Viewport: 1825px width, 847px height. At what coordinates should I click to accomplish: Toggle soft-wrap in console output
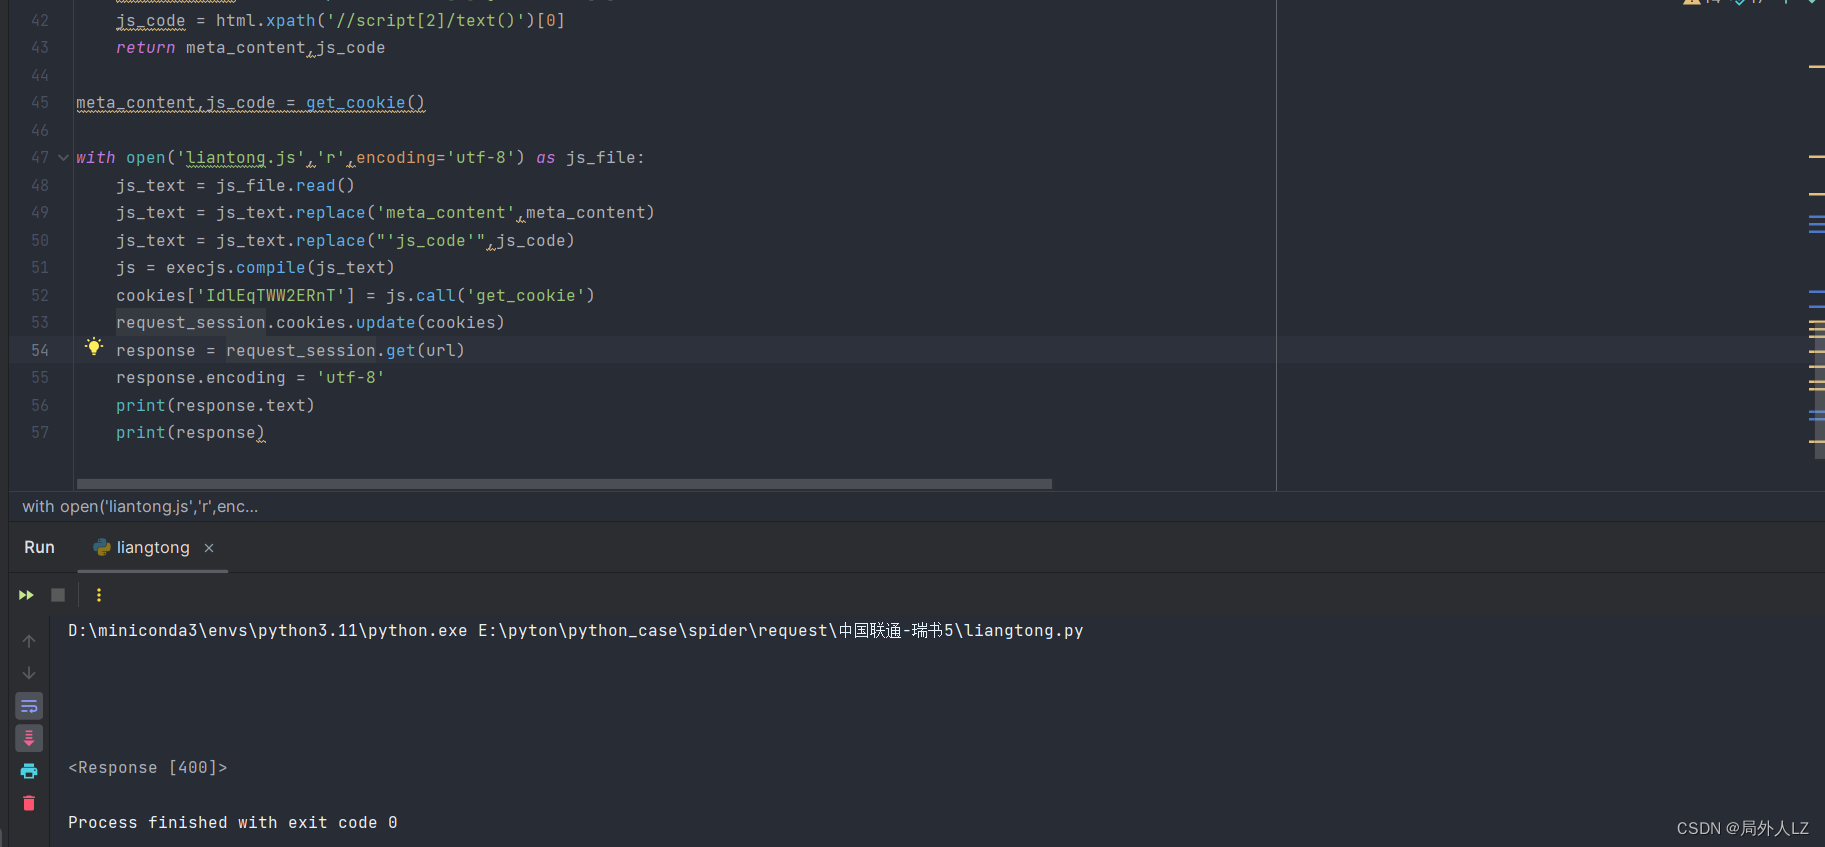tap(29, 706)
